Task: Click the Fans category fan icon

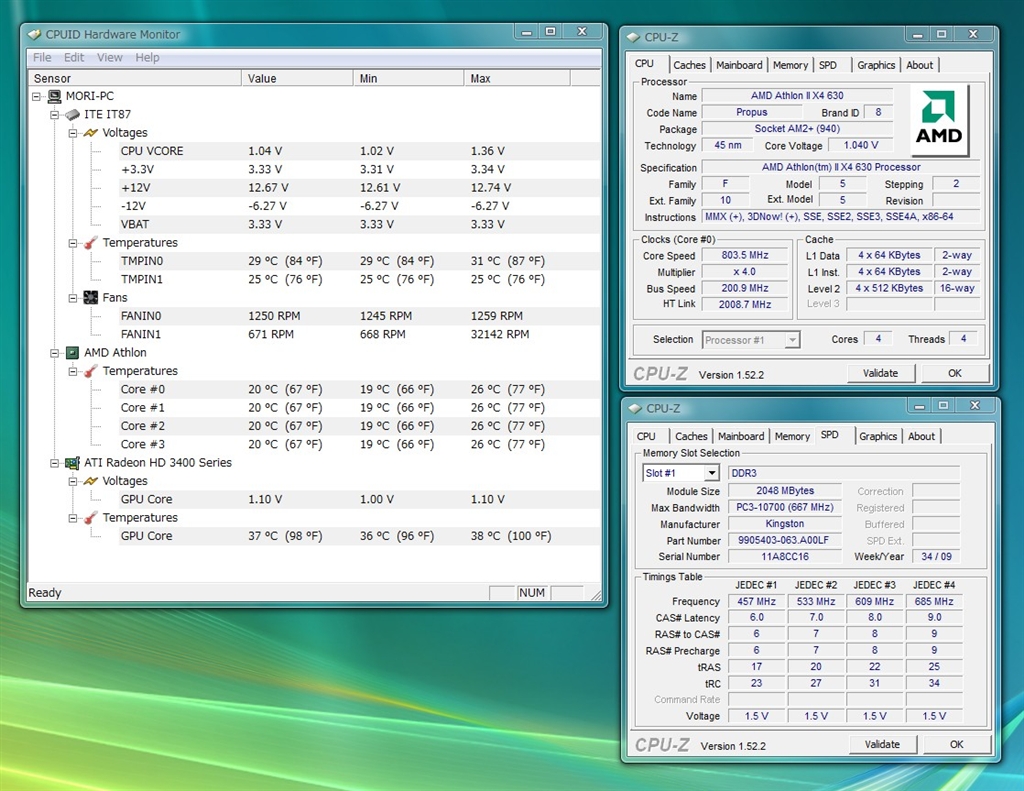Action: 90,298
